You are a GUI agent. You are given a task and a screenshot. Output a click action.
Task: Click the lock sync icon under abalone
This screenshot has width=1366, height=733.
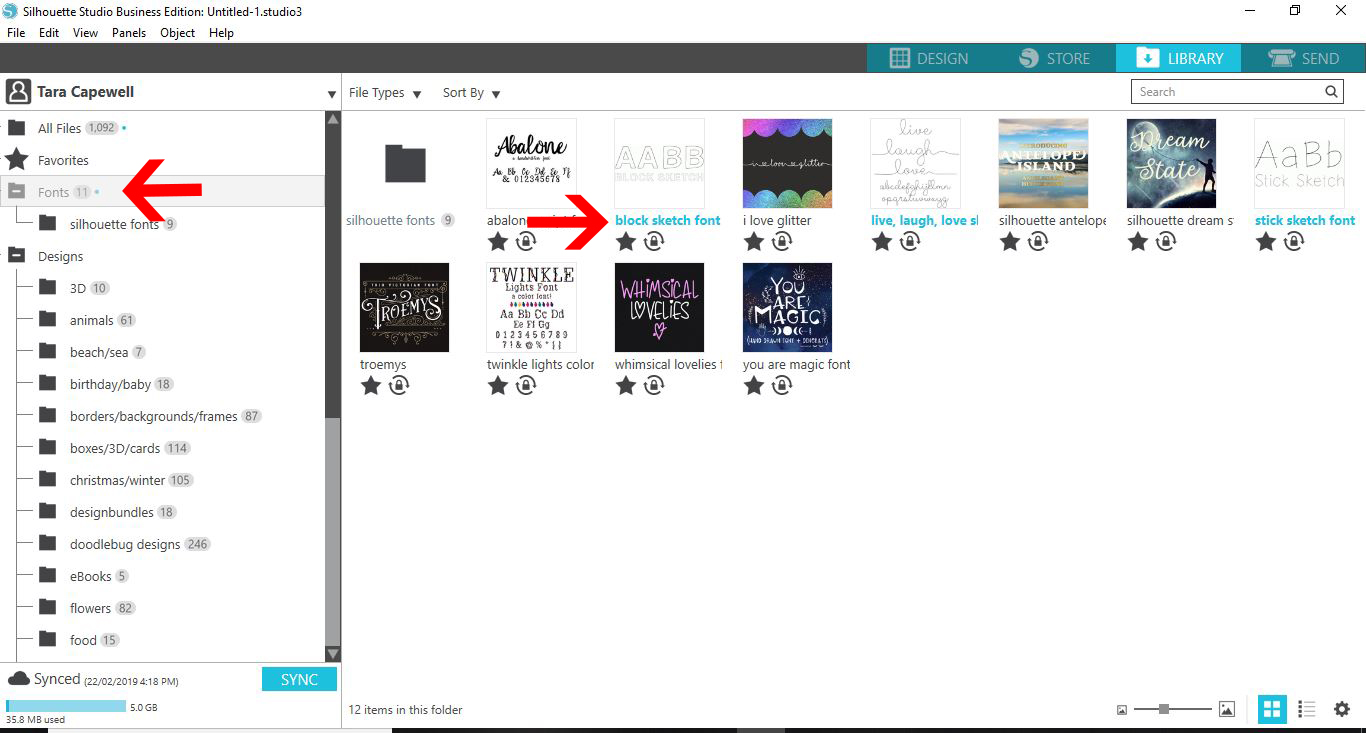(526, 241)
